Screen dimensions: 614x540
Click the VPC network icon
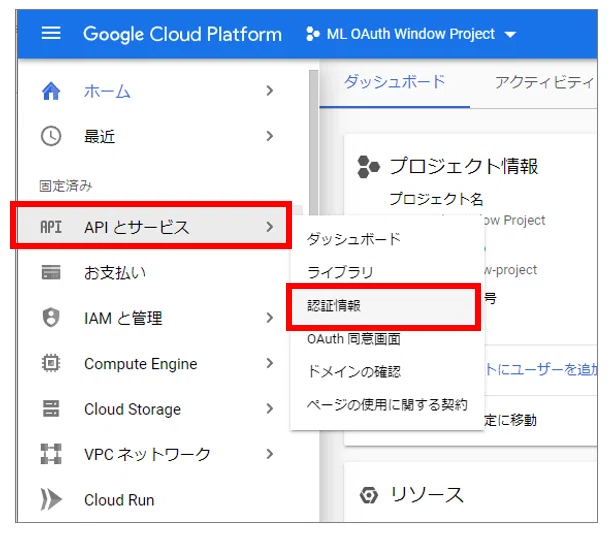(51, 454)
